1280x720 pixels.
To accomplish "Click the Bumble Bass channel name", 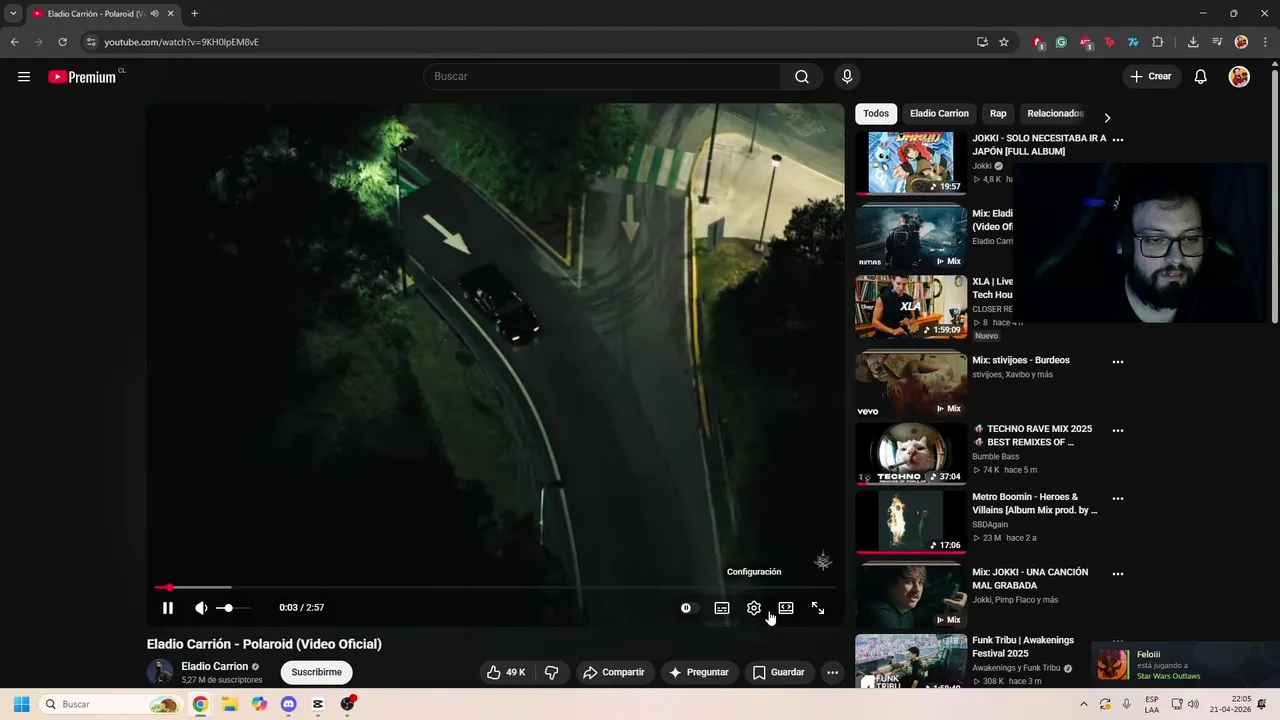I will 996,456.
